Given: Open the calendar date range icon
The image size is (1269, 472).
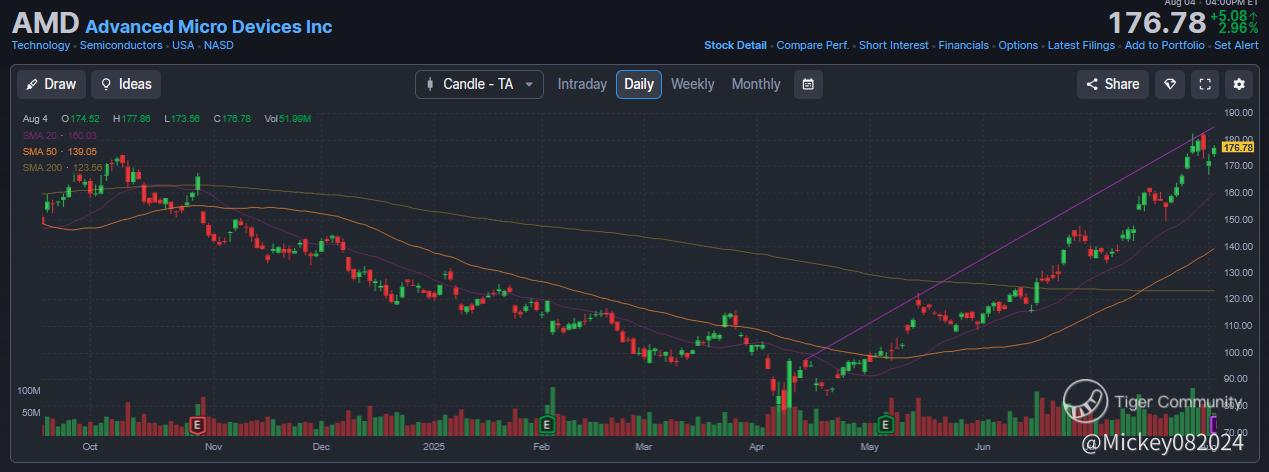Looking at the screenshot, I should [x=808, y=84].
